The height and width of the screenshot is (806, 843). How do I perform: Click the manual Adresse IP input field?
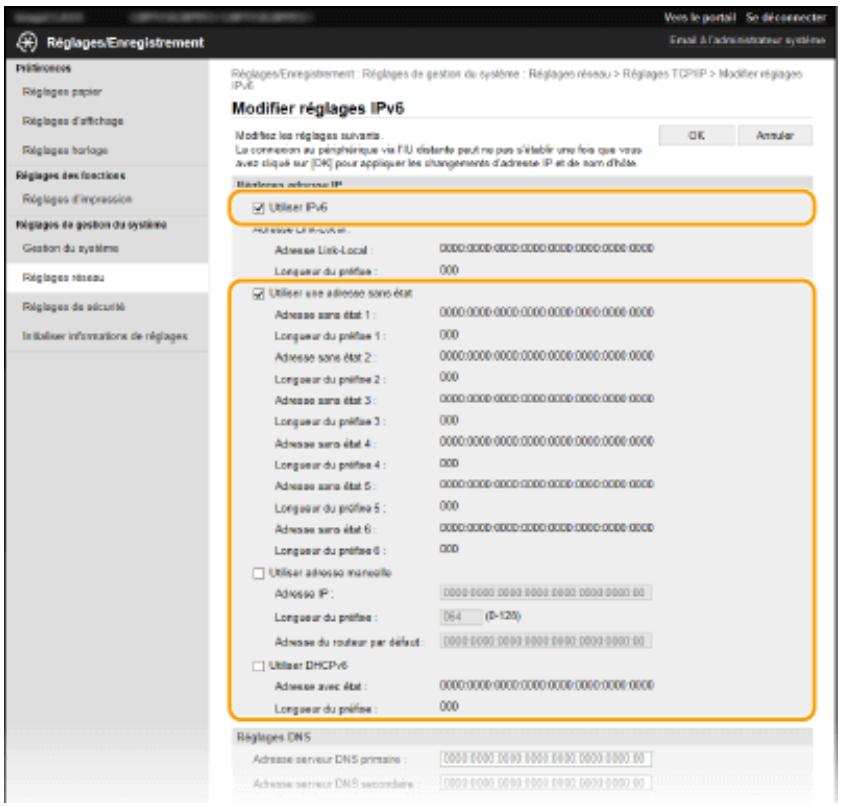click(x=546, y=593)
